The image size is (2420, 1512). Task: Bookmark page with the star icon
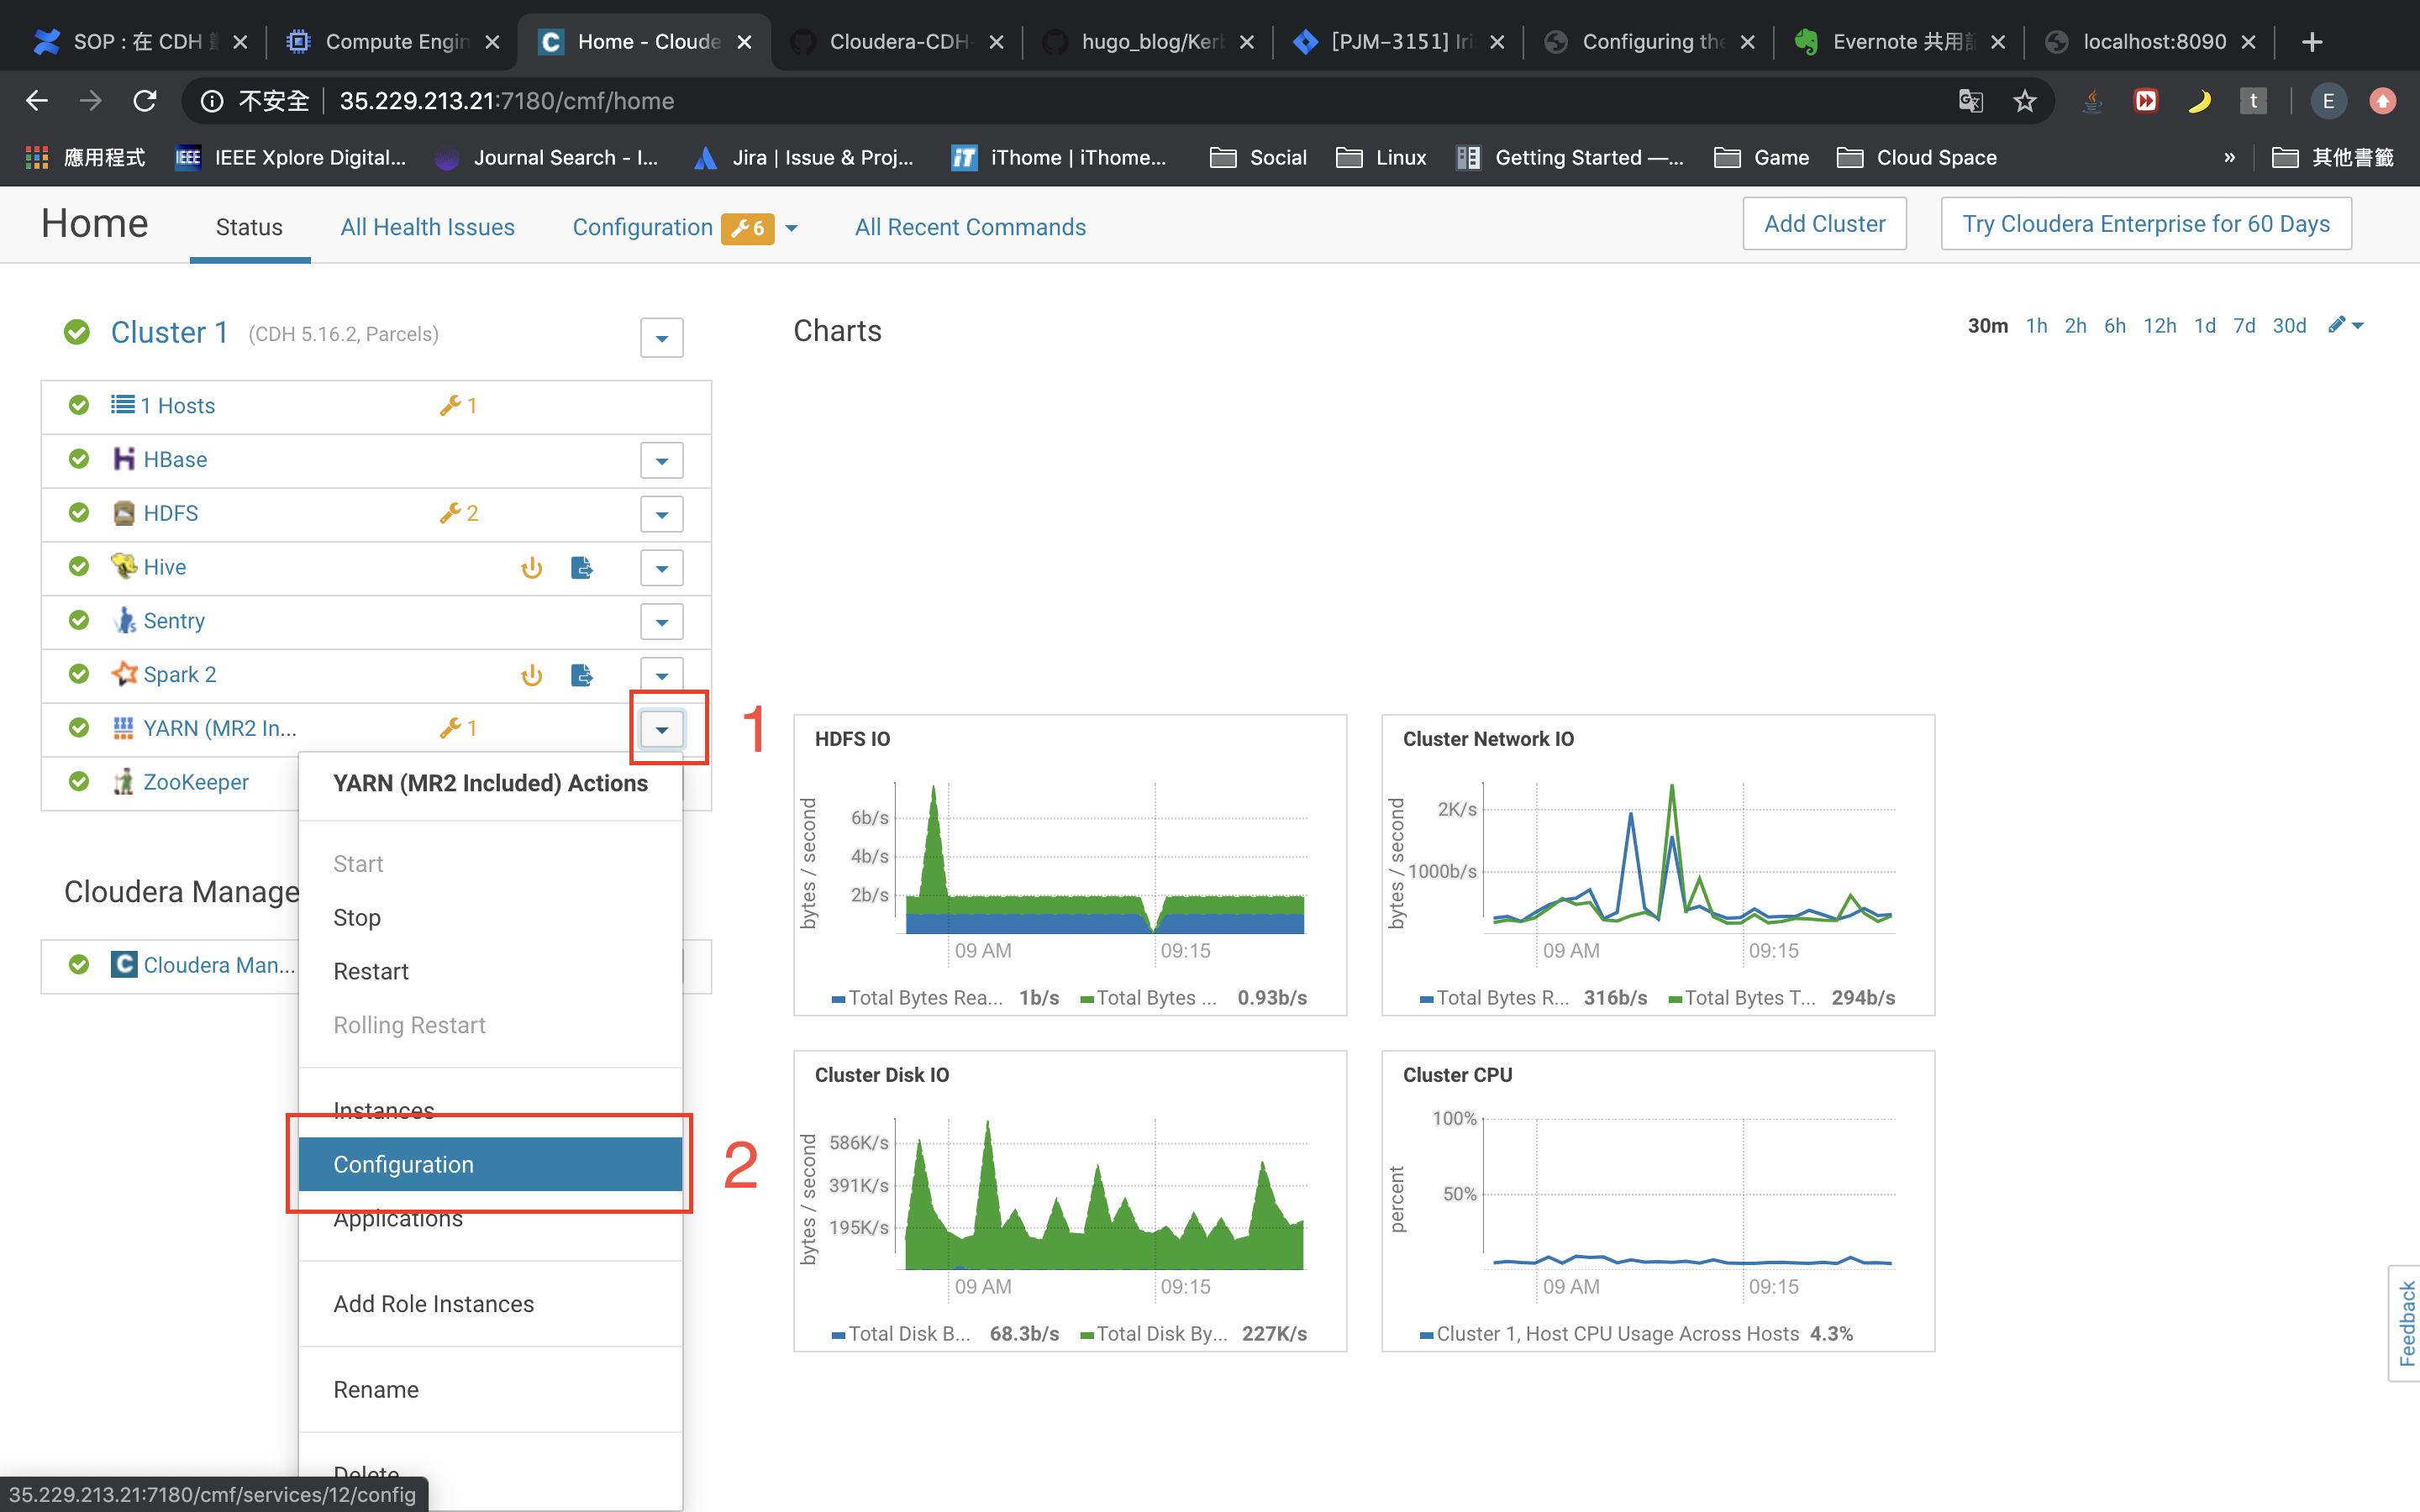(x=2025, y=101)
